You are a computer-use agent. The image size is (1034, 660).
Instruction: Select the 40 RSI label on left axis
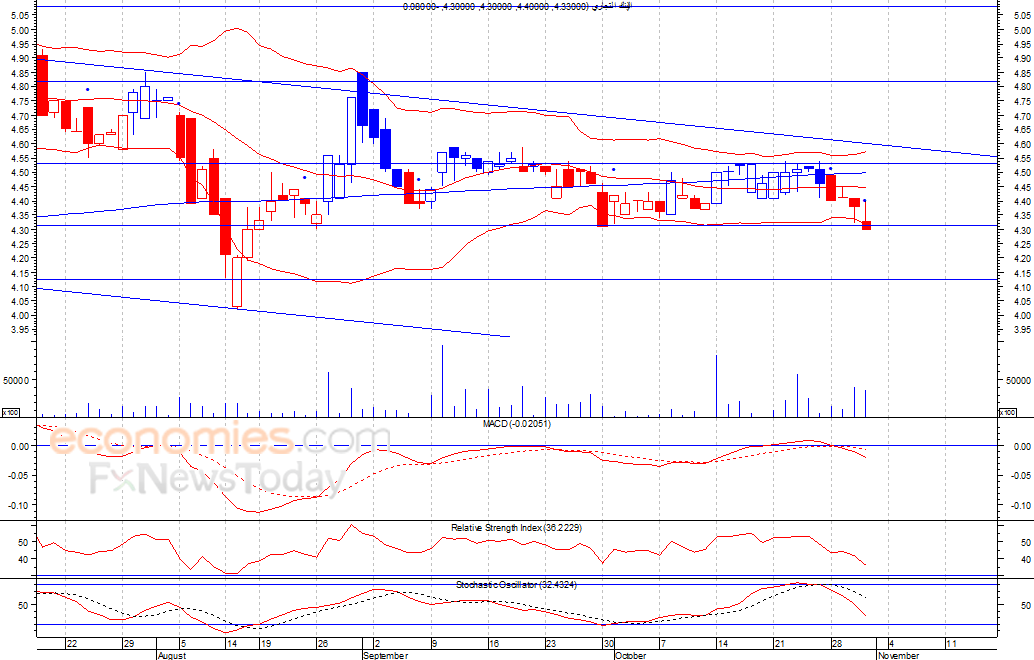(24, 560)
